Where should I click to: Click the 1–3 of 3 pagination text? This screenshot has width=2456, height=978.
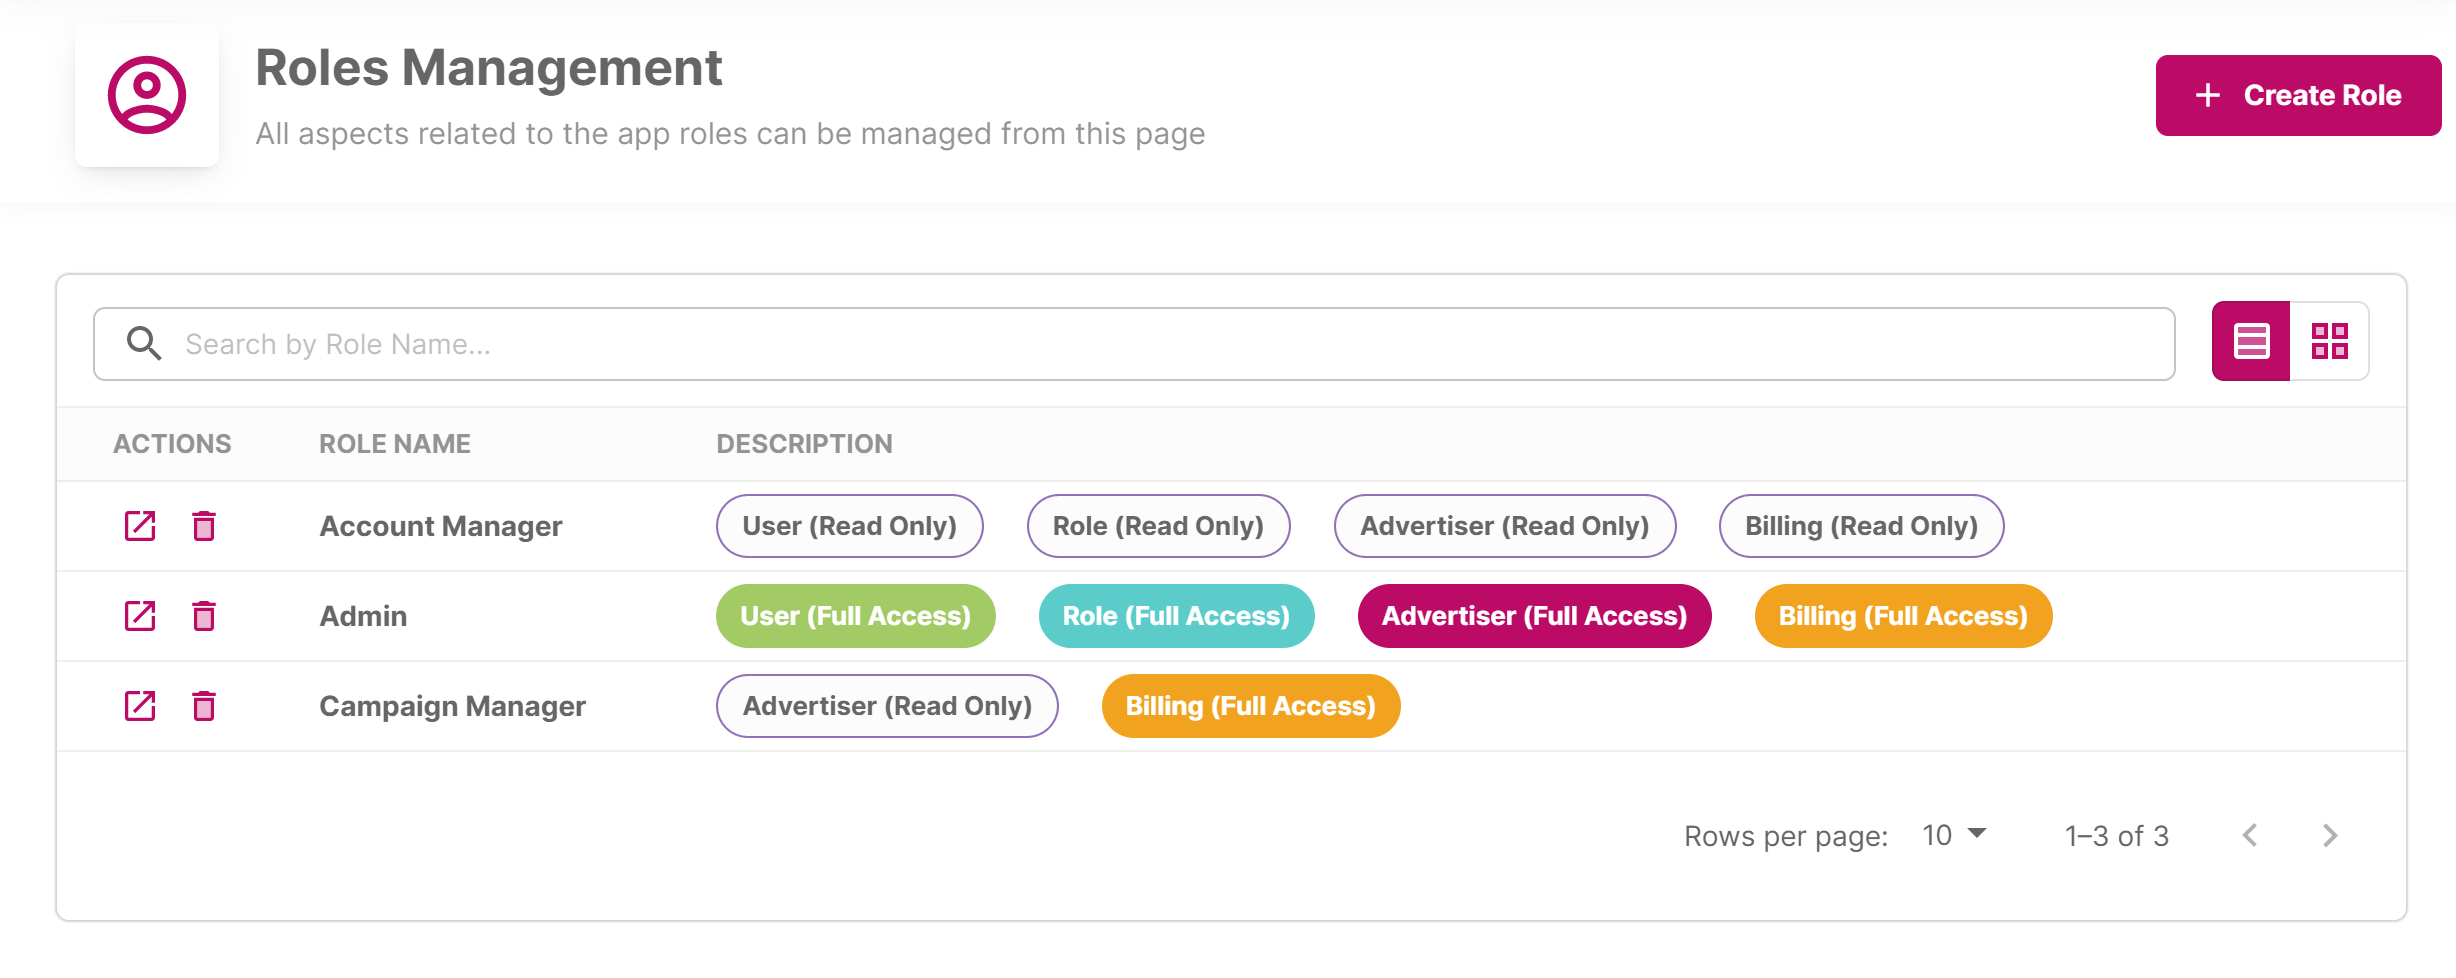(x=2117, y=835)
